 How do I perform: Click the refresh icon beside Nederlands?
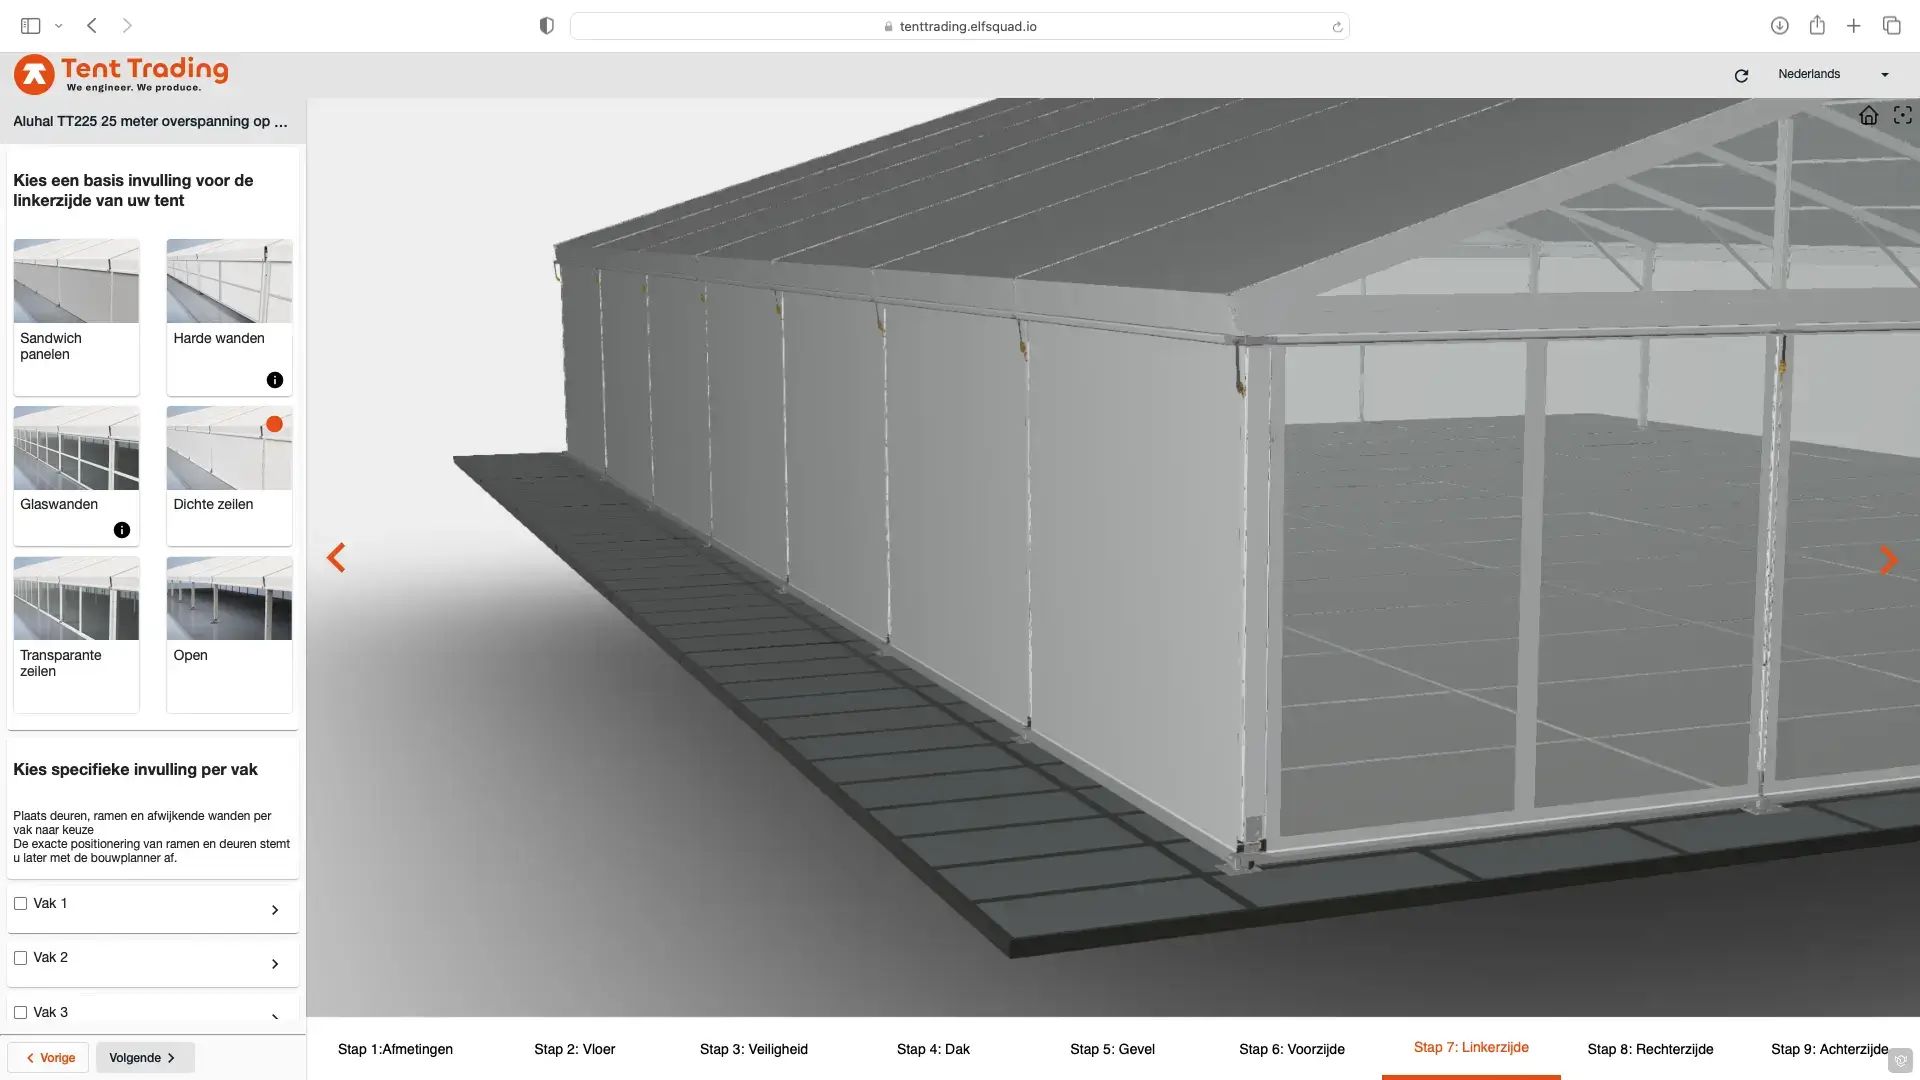point(1741,75)
